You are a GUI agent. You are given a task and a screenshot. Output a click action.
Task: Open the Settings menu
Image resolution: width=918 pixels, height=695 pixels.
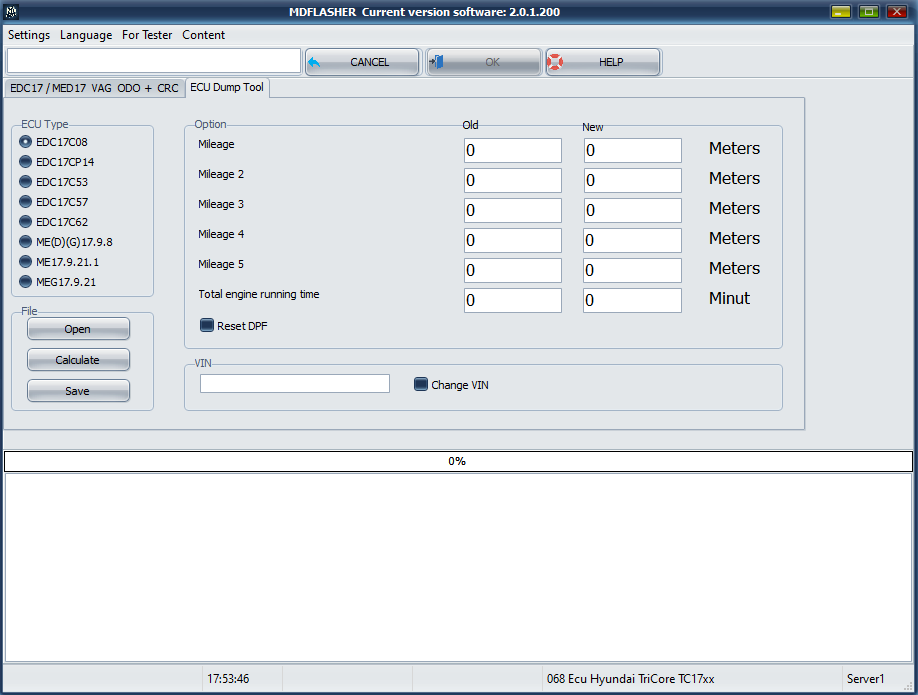pyautogui.click(x=29, y=35)
